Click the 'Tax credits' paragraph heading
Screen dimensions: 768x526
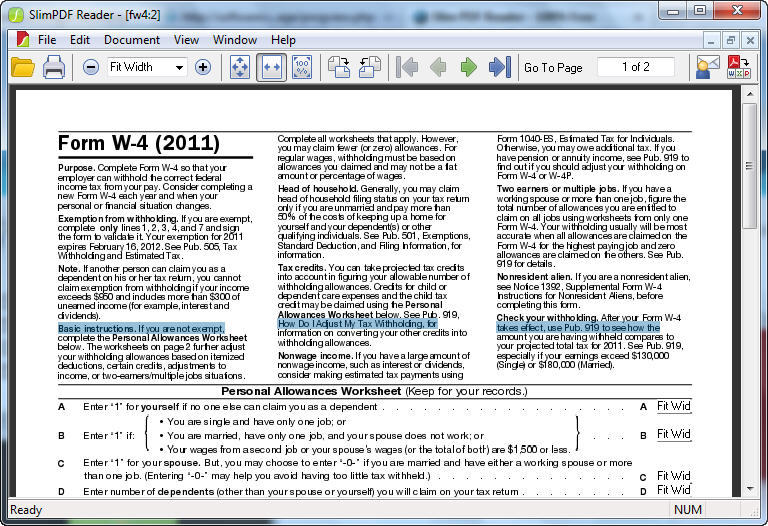(302, 268)
